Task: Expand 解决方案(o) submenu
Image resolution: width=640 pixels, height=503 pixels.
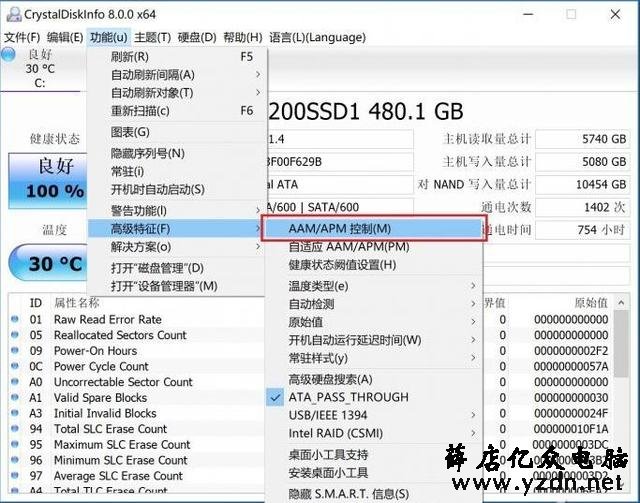Action: pos(177,247)
